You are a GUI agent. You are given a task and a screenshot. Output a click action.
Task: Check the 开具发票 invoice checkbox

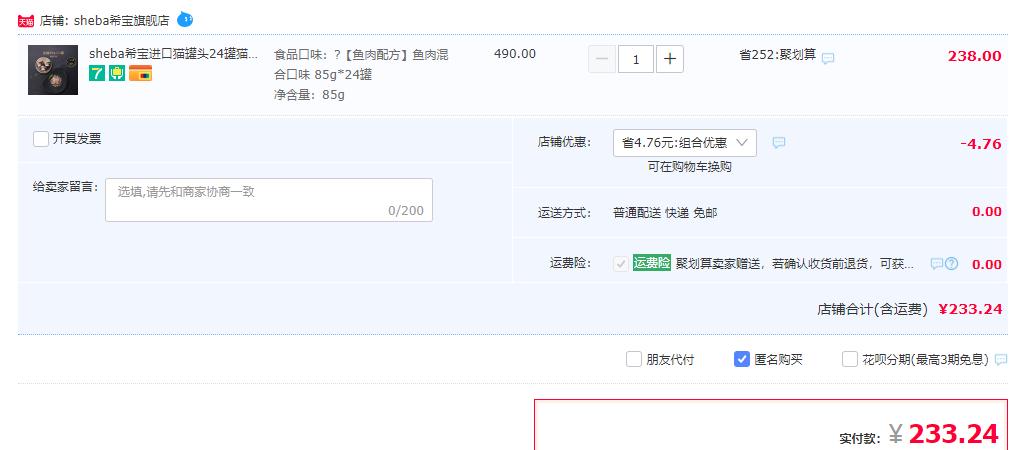click(41, 139)
